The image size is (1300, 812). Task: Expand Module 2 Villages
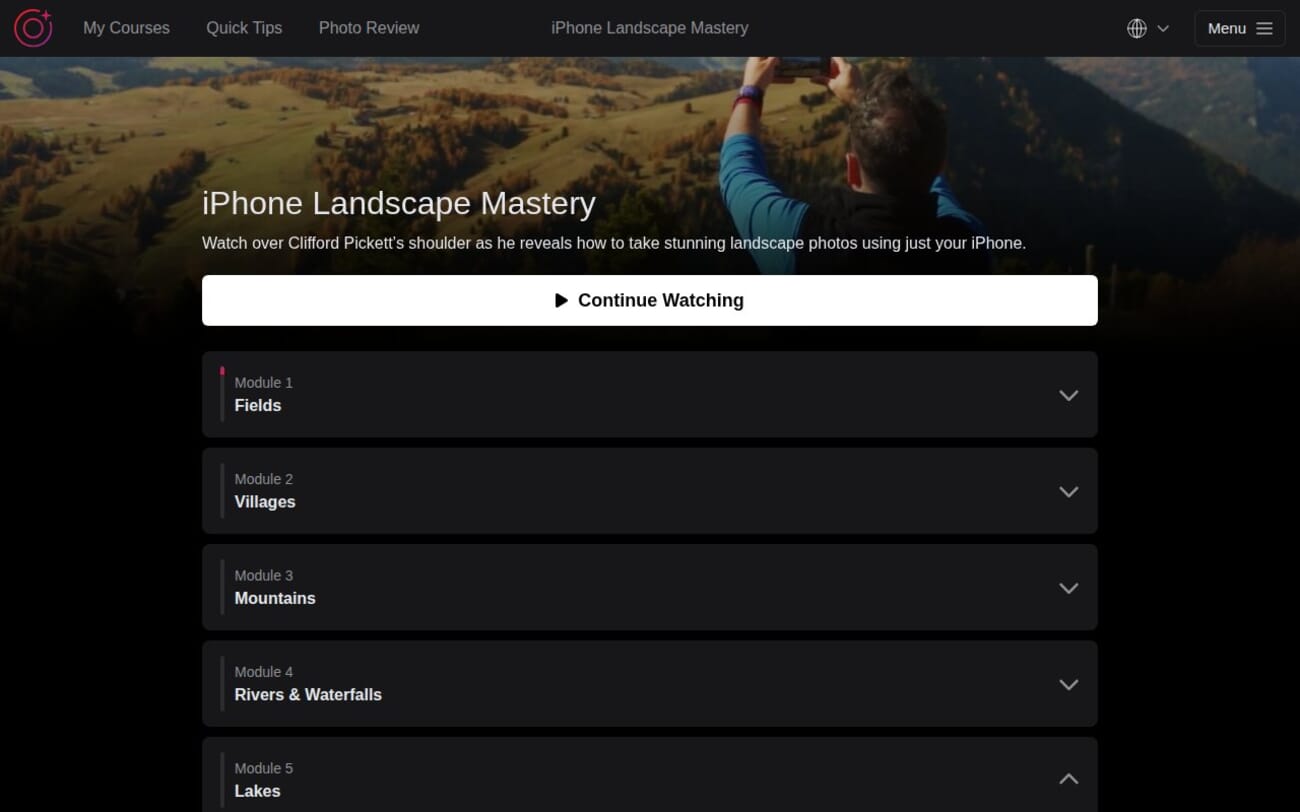click(1068, 491)
